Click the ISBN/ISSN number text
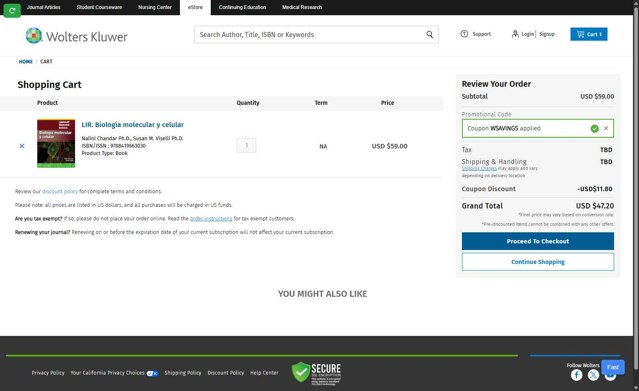 [x=114, y=146]
